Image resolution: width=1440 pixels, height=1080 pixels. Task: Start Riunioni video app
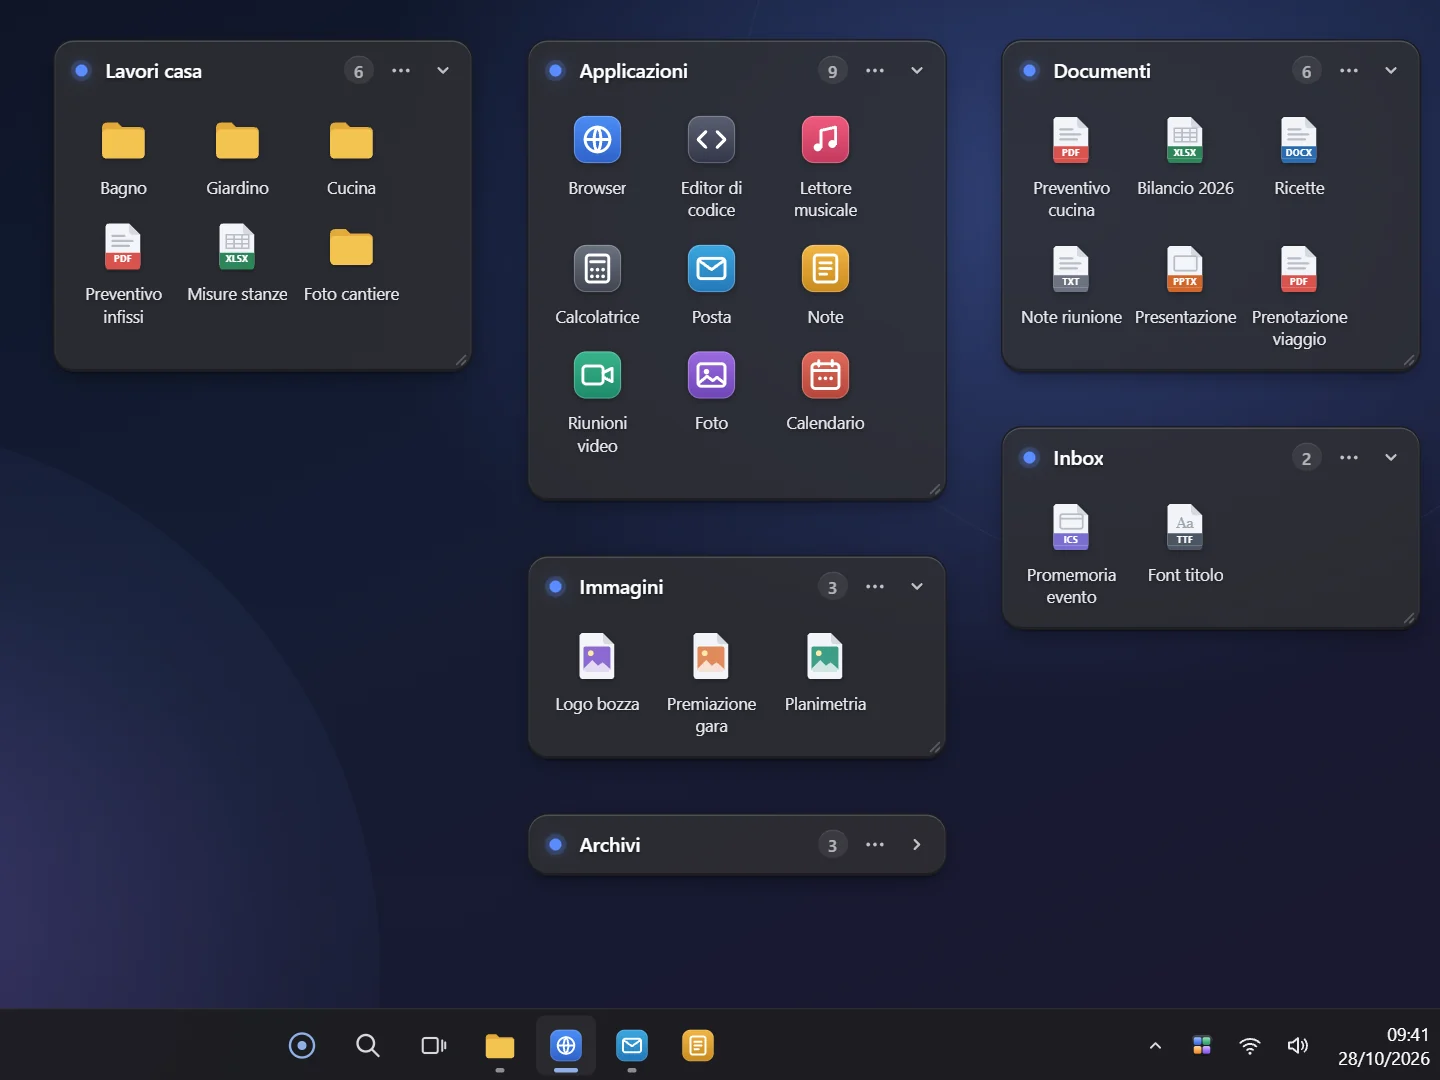597,375
